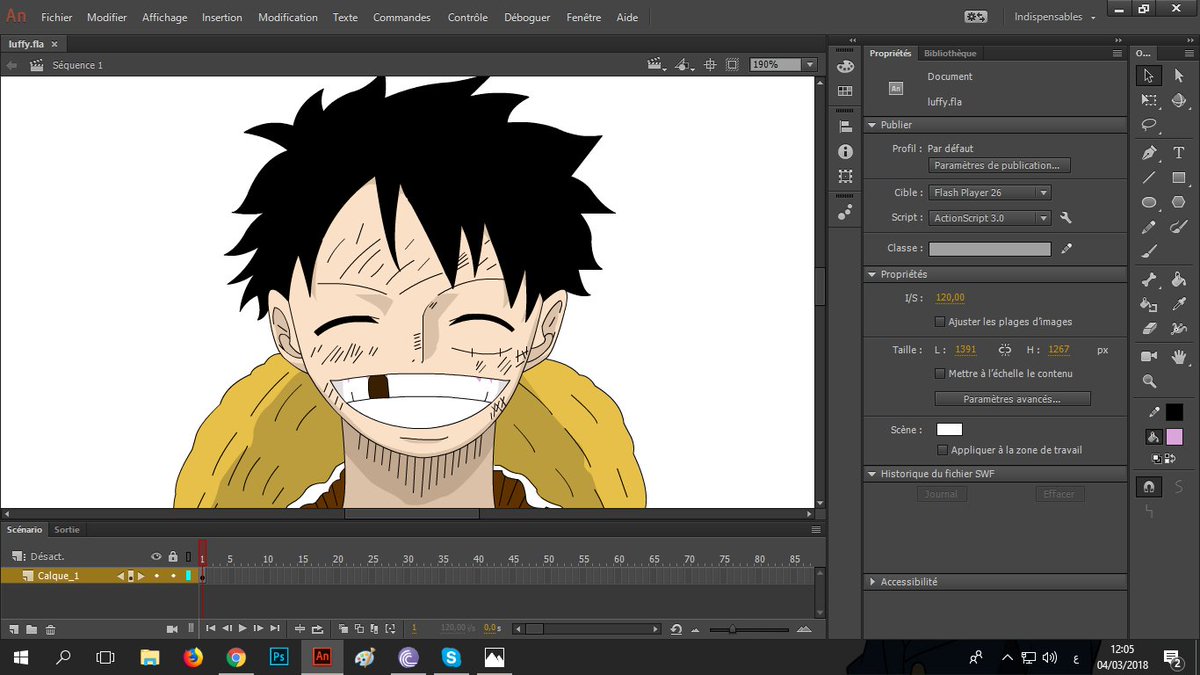Click the Scène white color swatch

pyautogui.click(x=949, y=429)
